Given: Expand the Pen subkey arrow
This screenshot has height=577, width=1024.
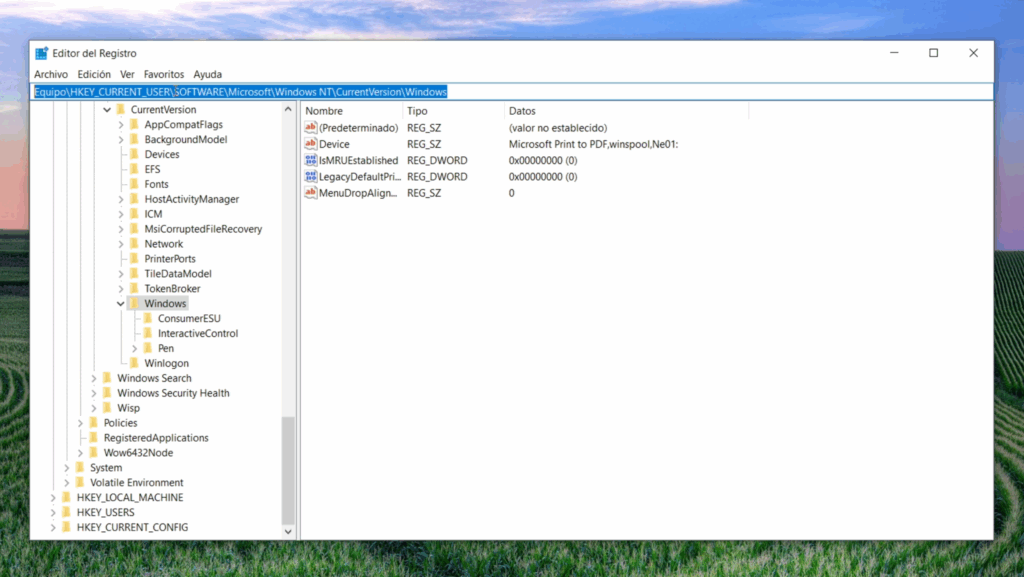Looking at the screenshot, I should pos(135,349).
